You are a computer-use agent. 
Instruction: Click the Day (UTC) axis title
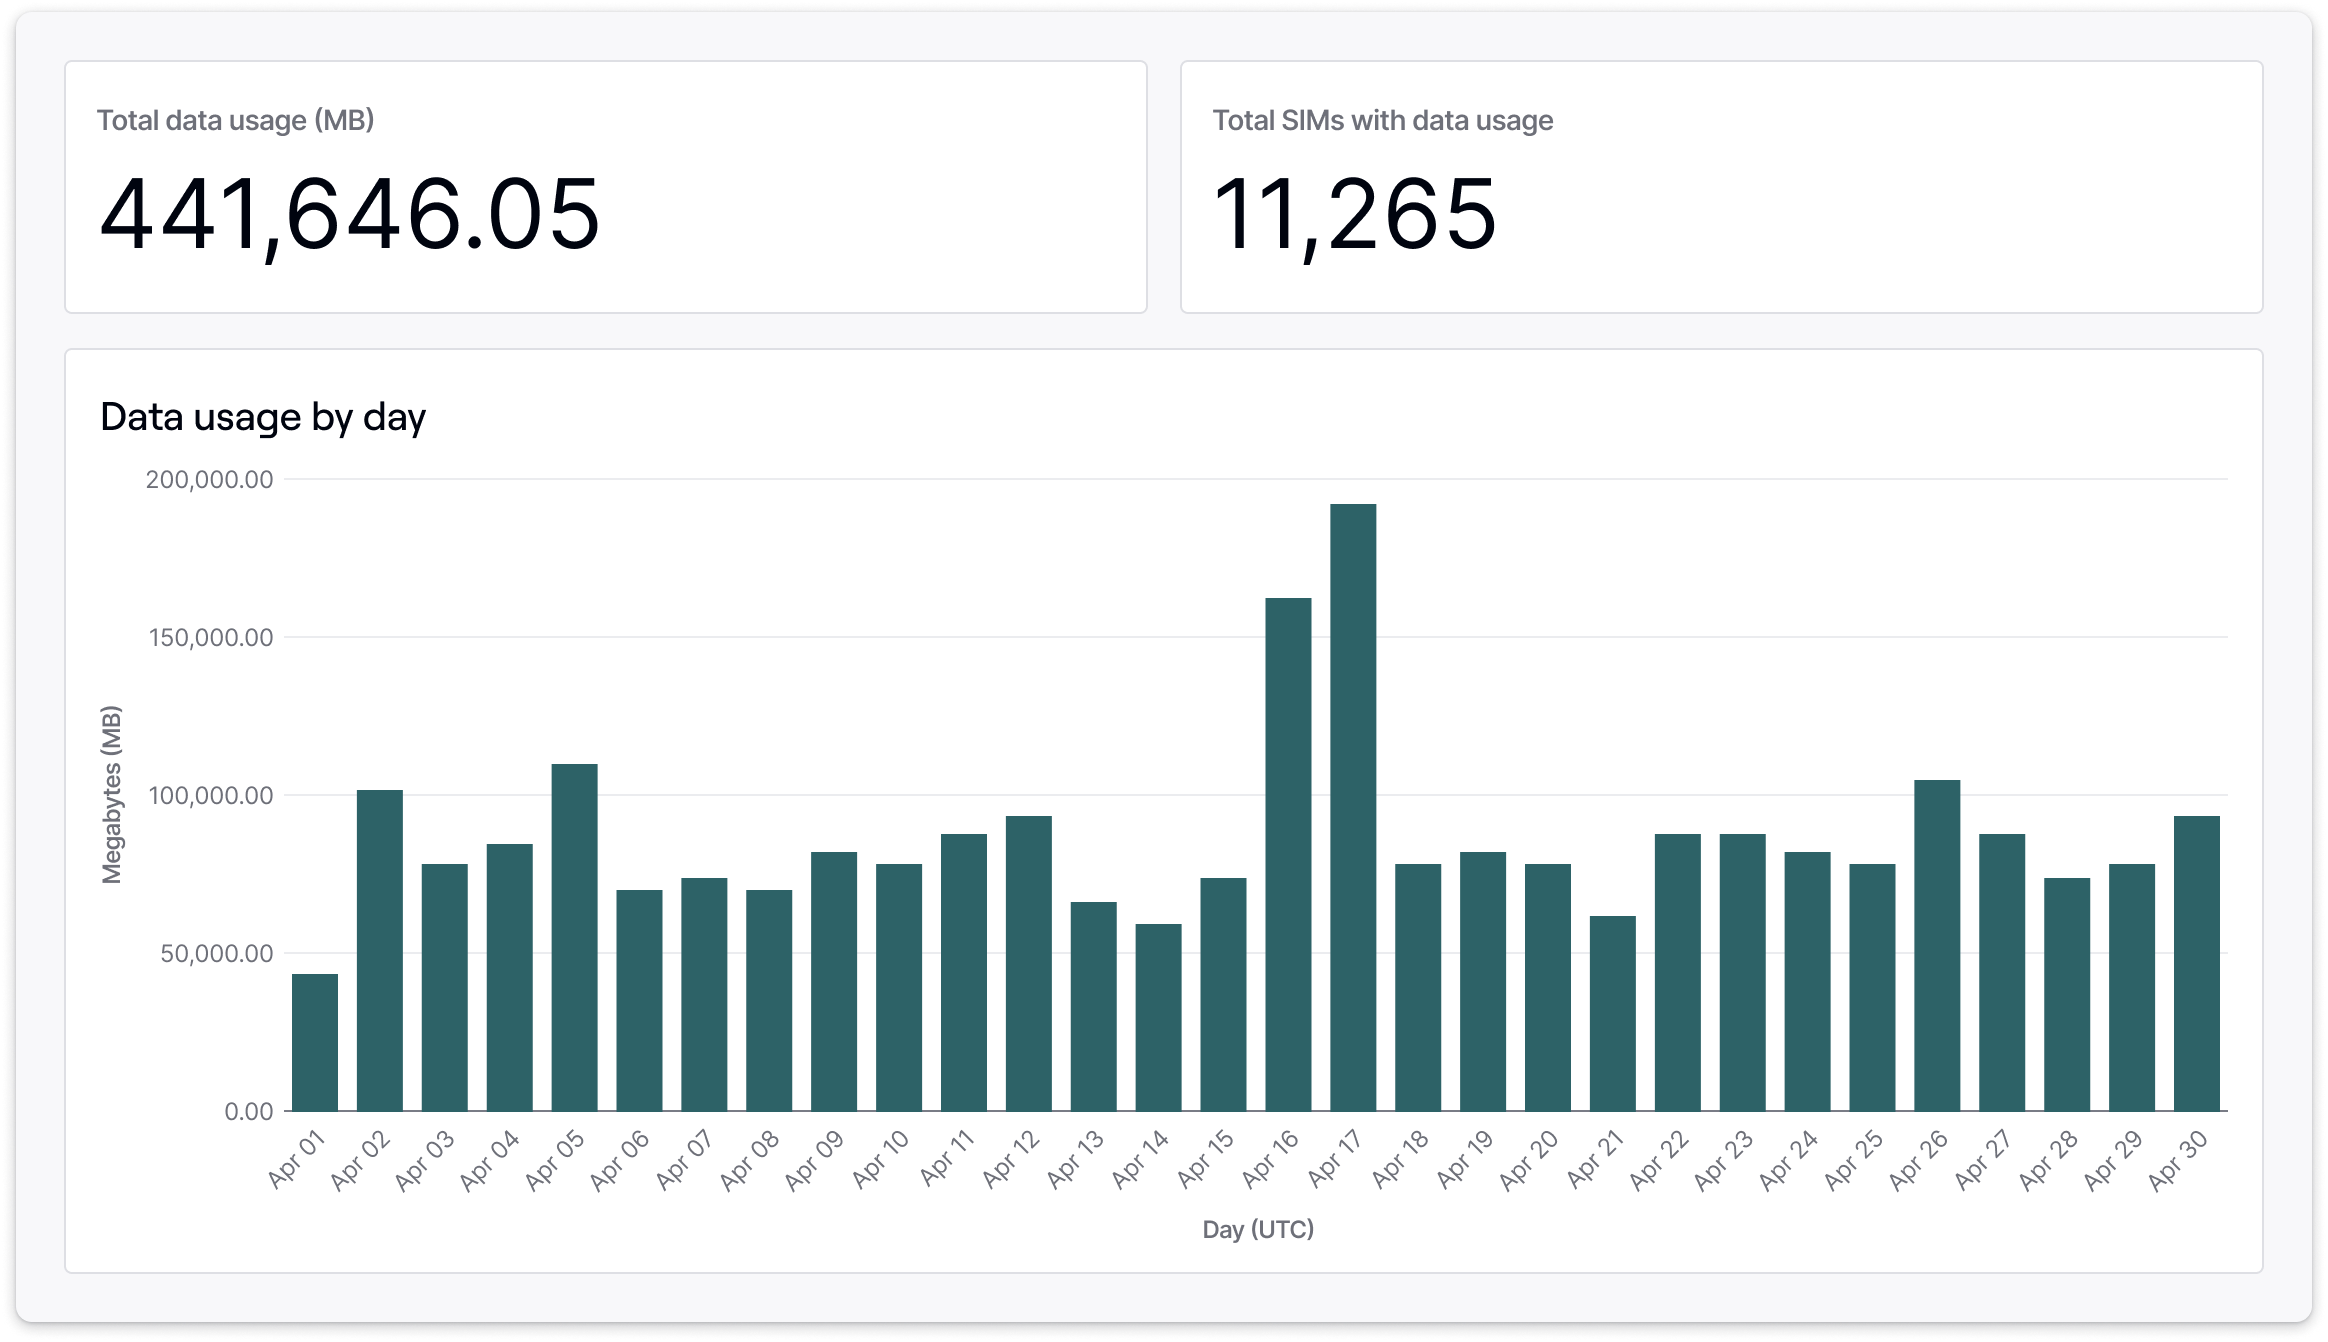(x=1258, y=1230)
